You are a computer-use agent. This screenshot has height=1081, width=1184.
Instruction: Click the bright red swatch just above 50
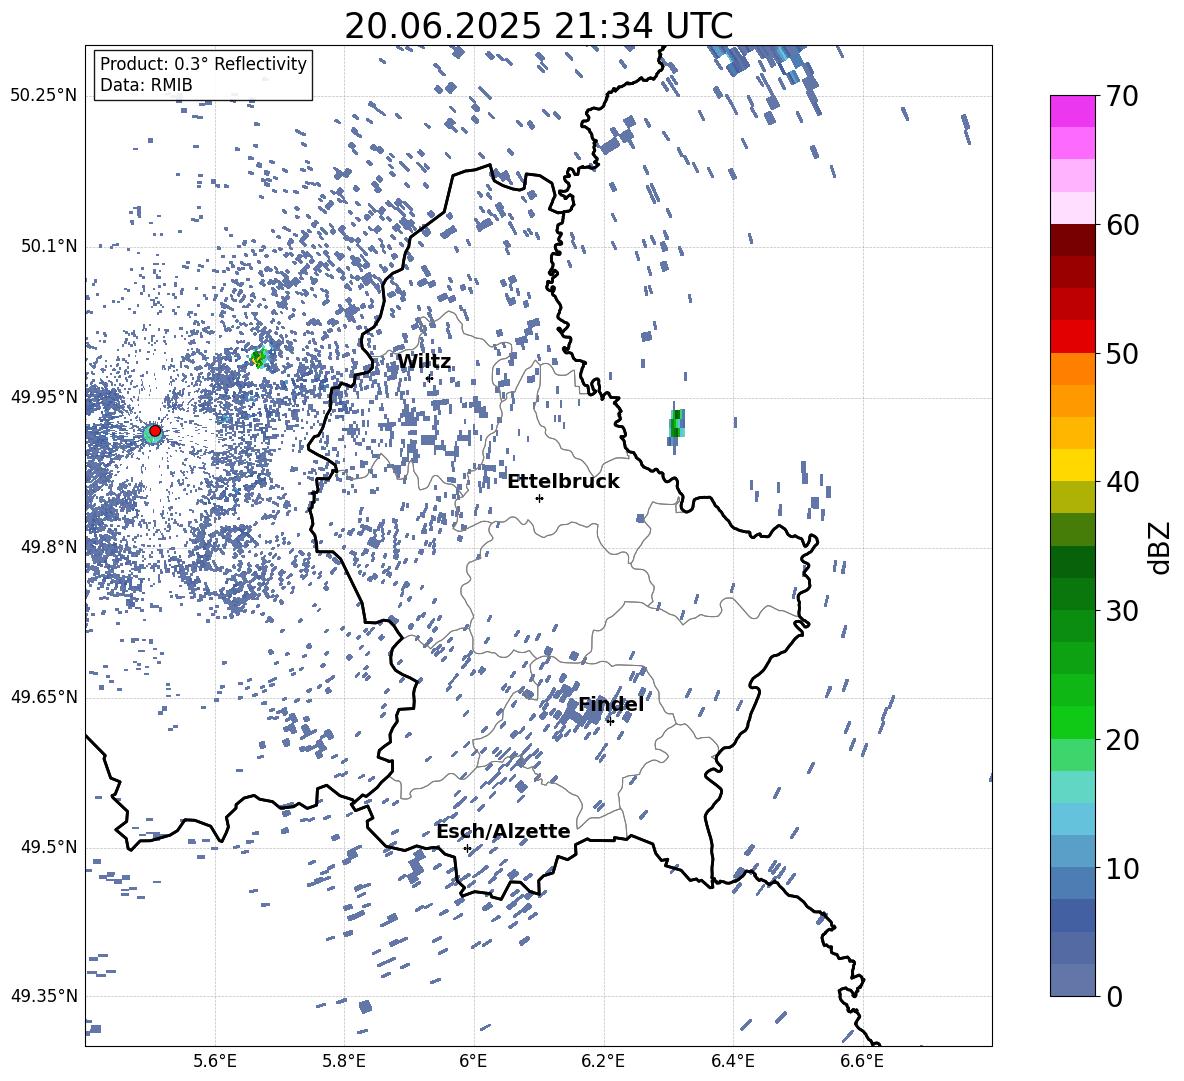pos(1072,336)
